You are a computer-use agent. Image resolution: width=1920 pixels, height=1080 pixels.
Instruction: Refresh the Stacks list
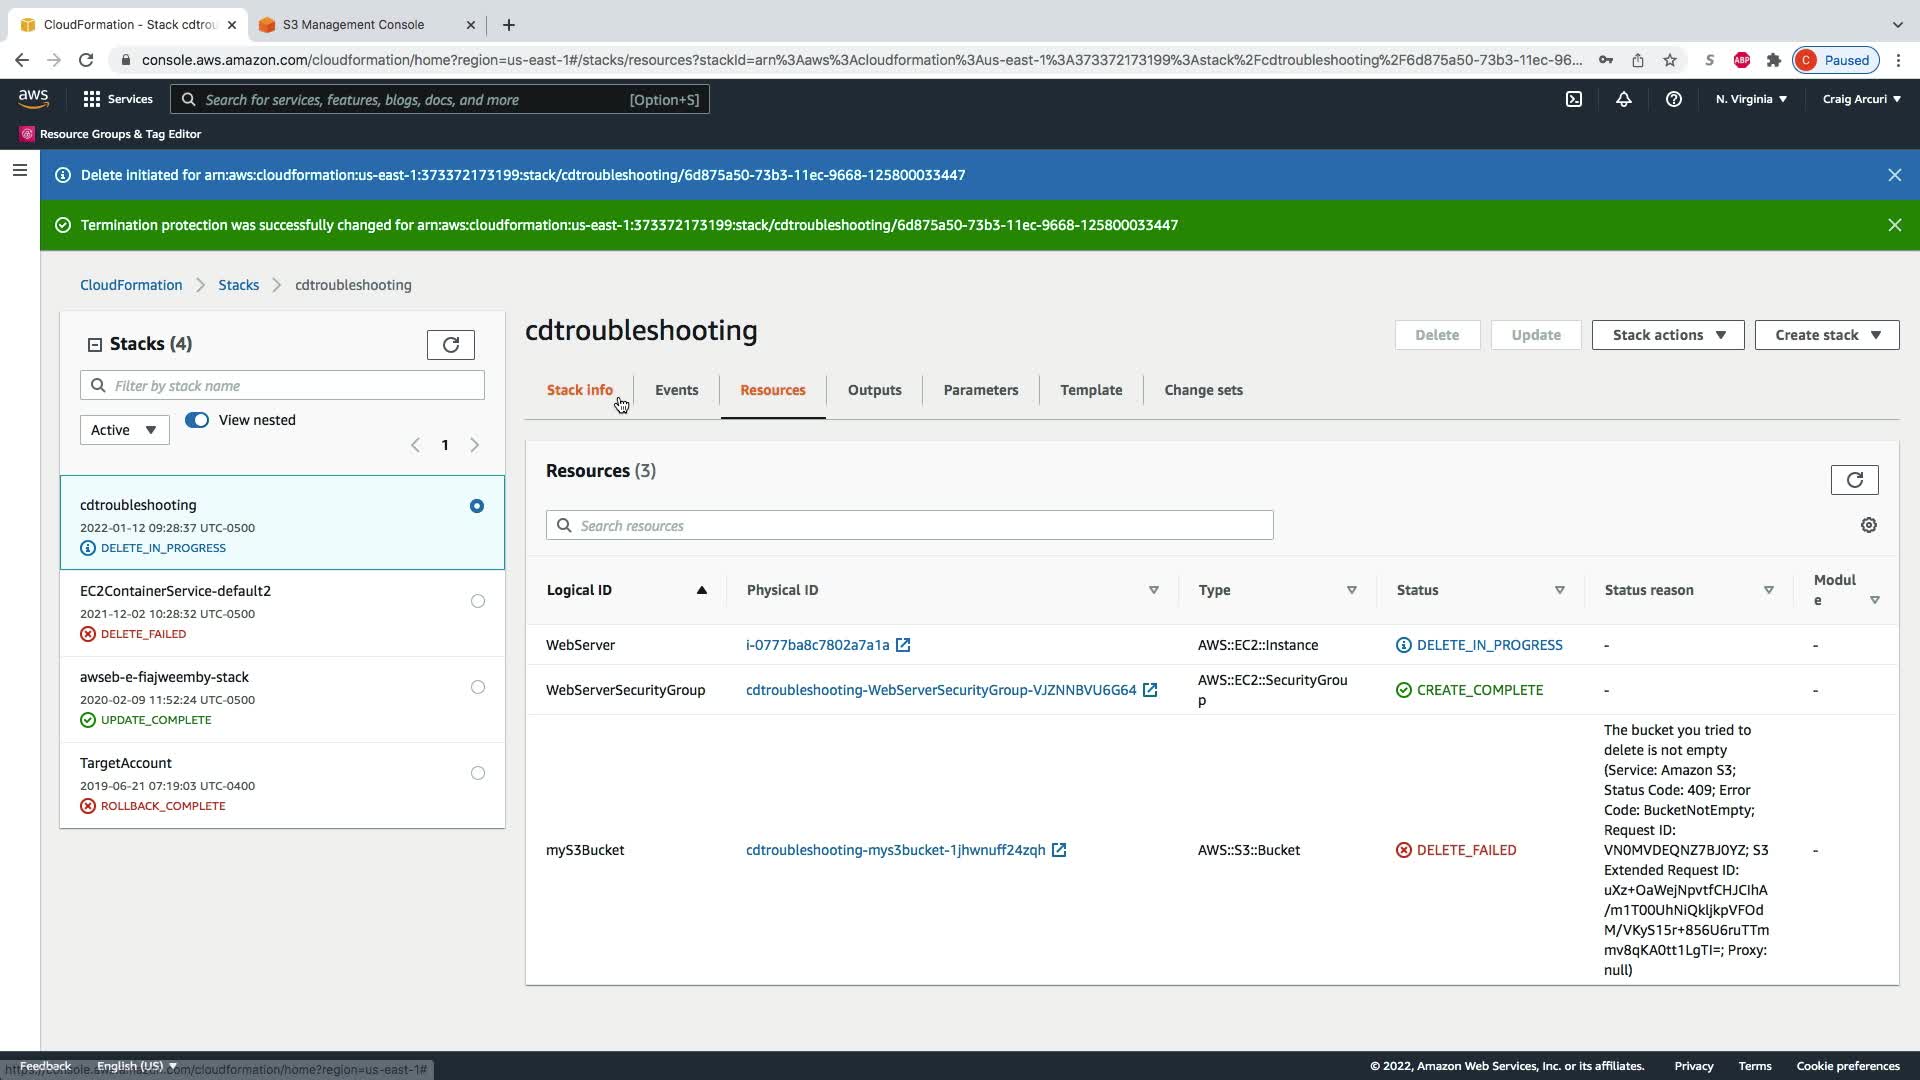pyautogui.click(x=450, y=345)
